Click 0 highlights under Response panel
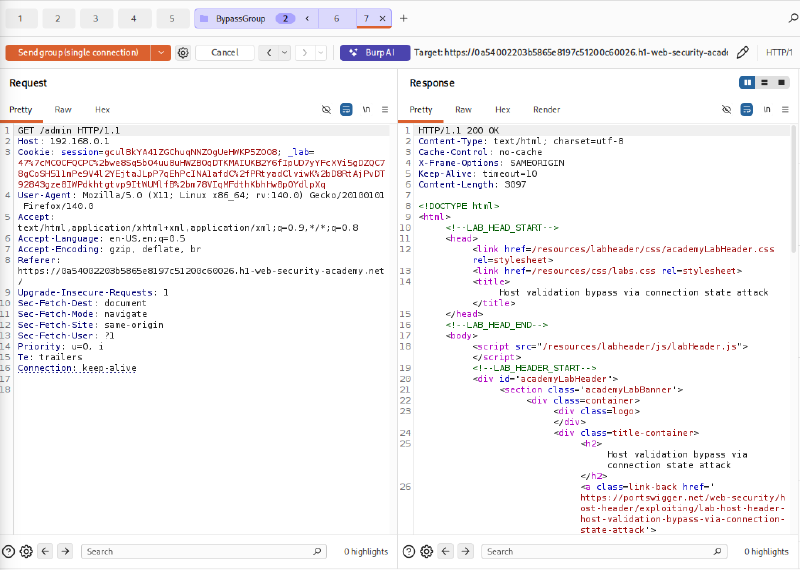 pyautogui.click(x=766, y=551)
